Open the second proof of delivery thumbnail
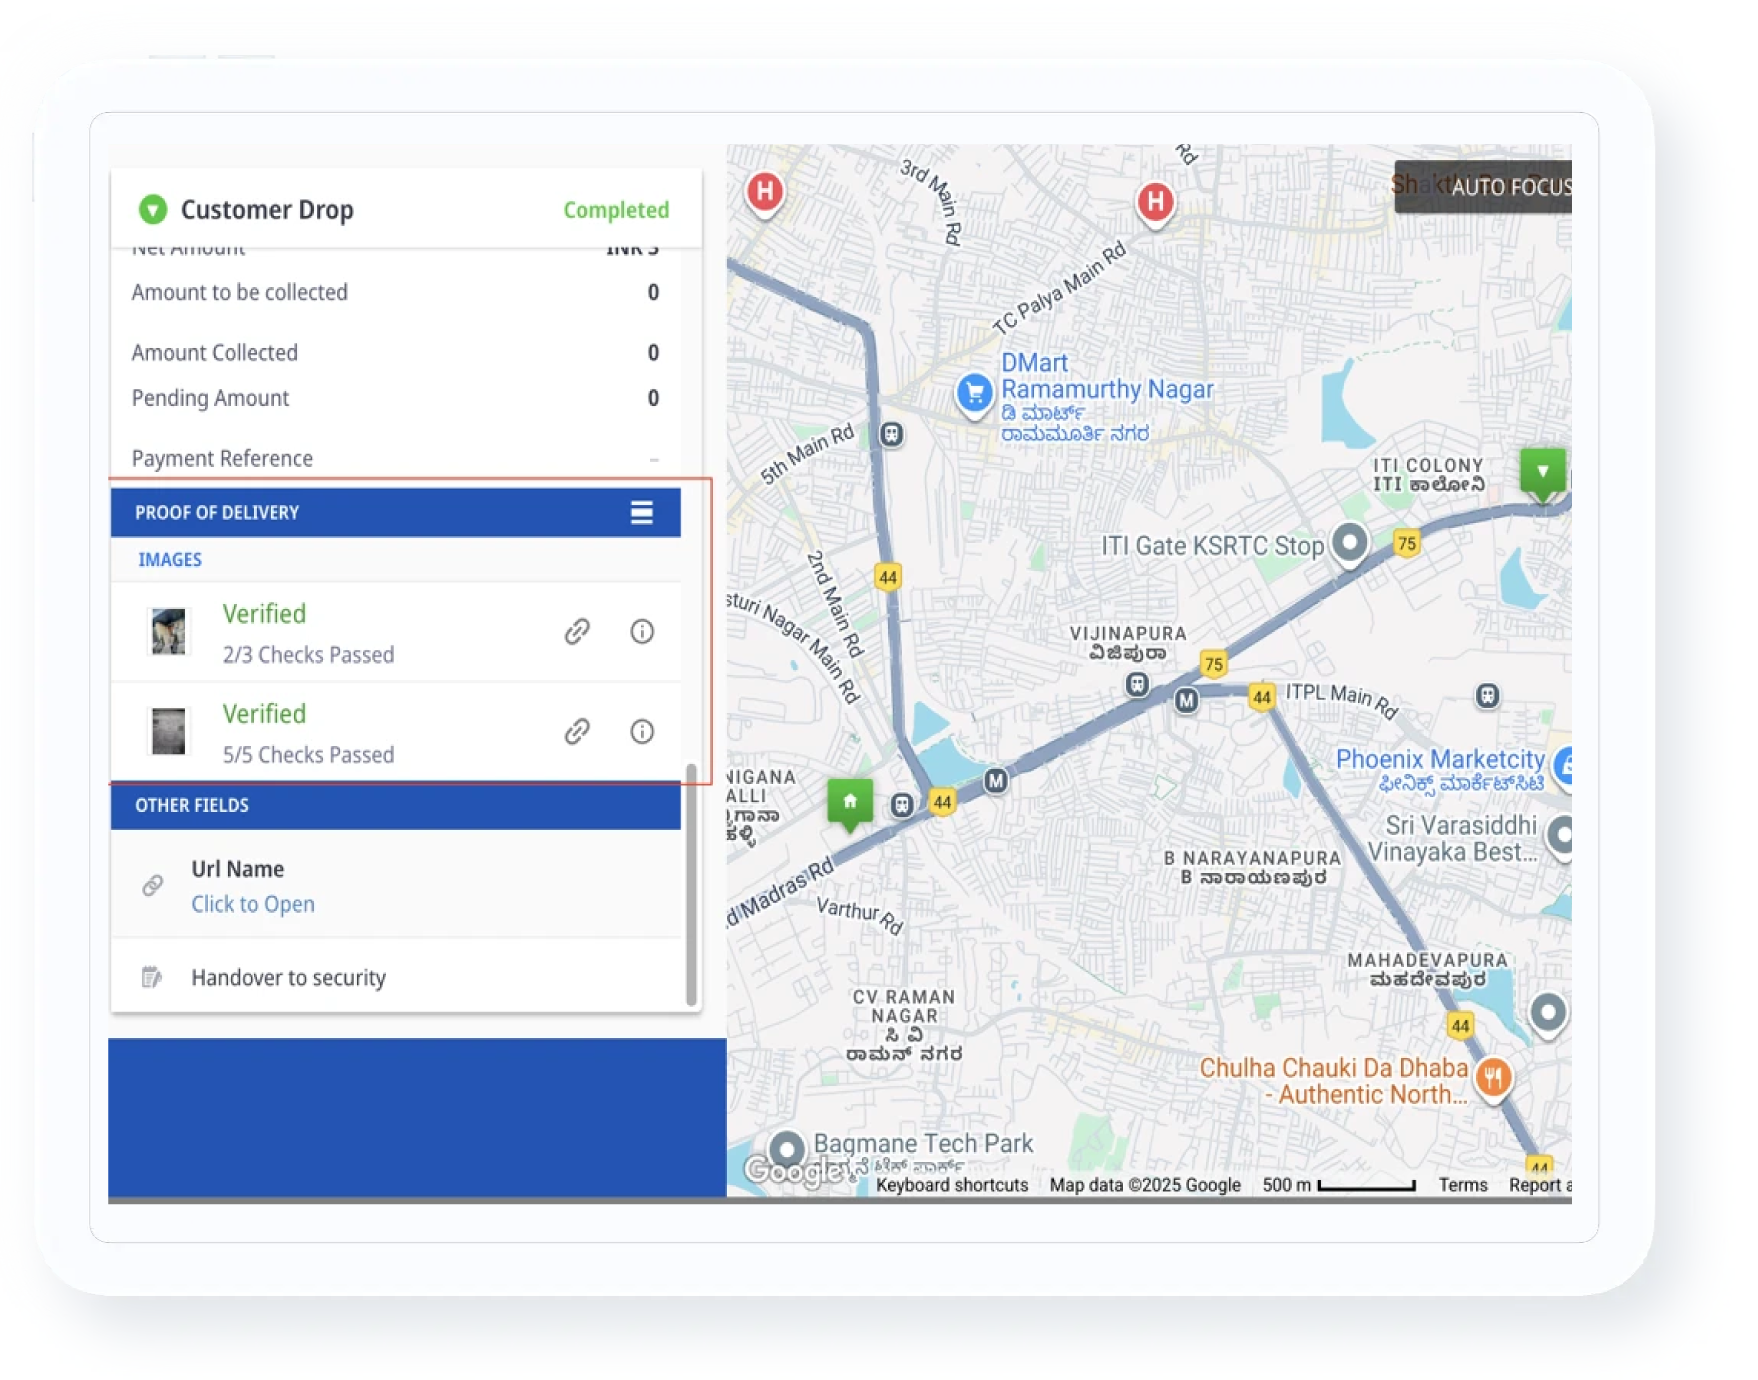 click(168, 731)
